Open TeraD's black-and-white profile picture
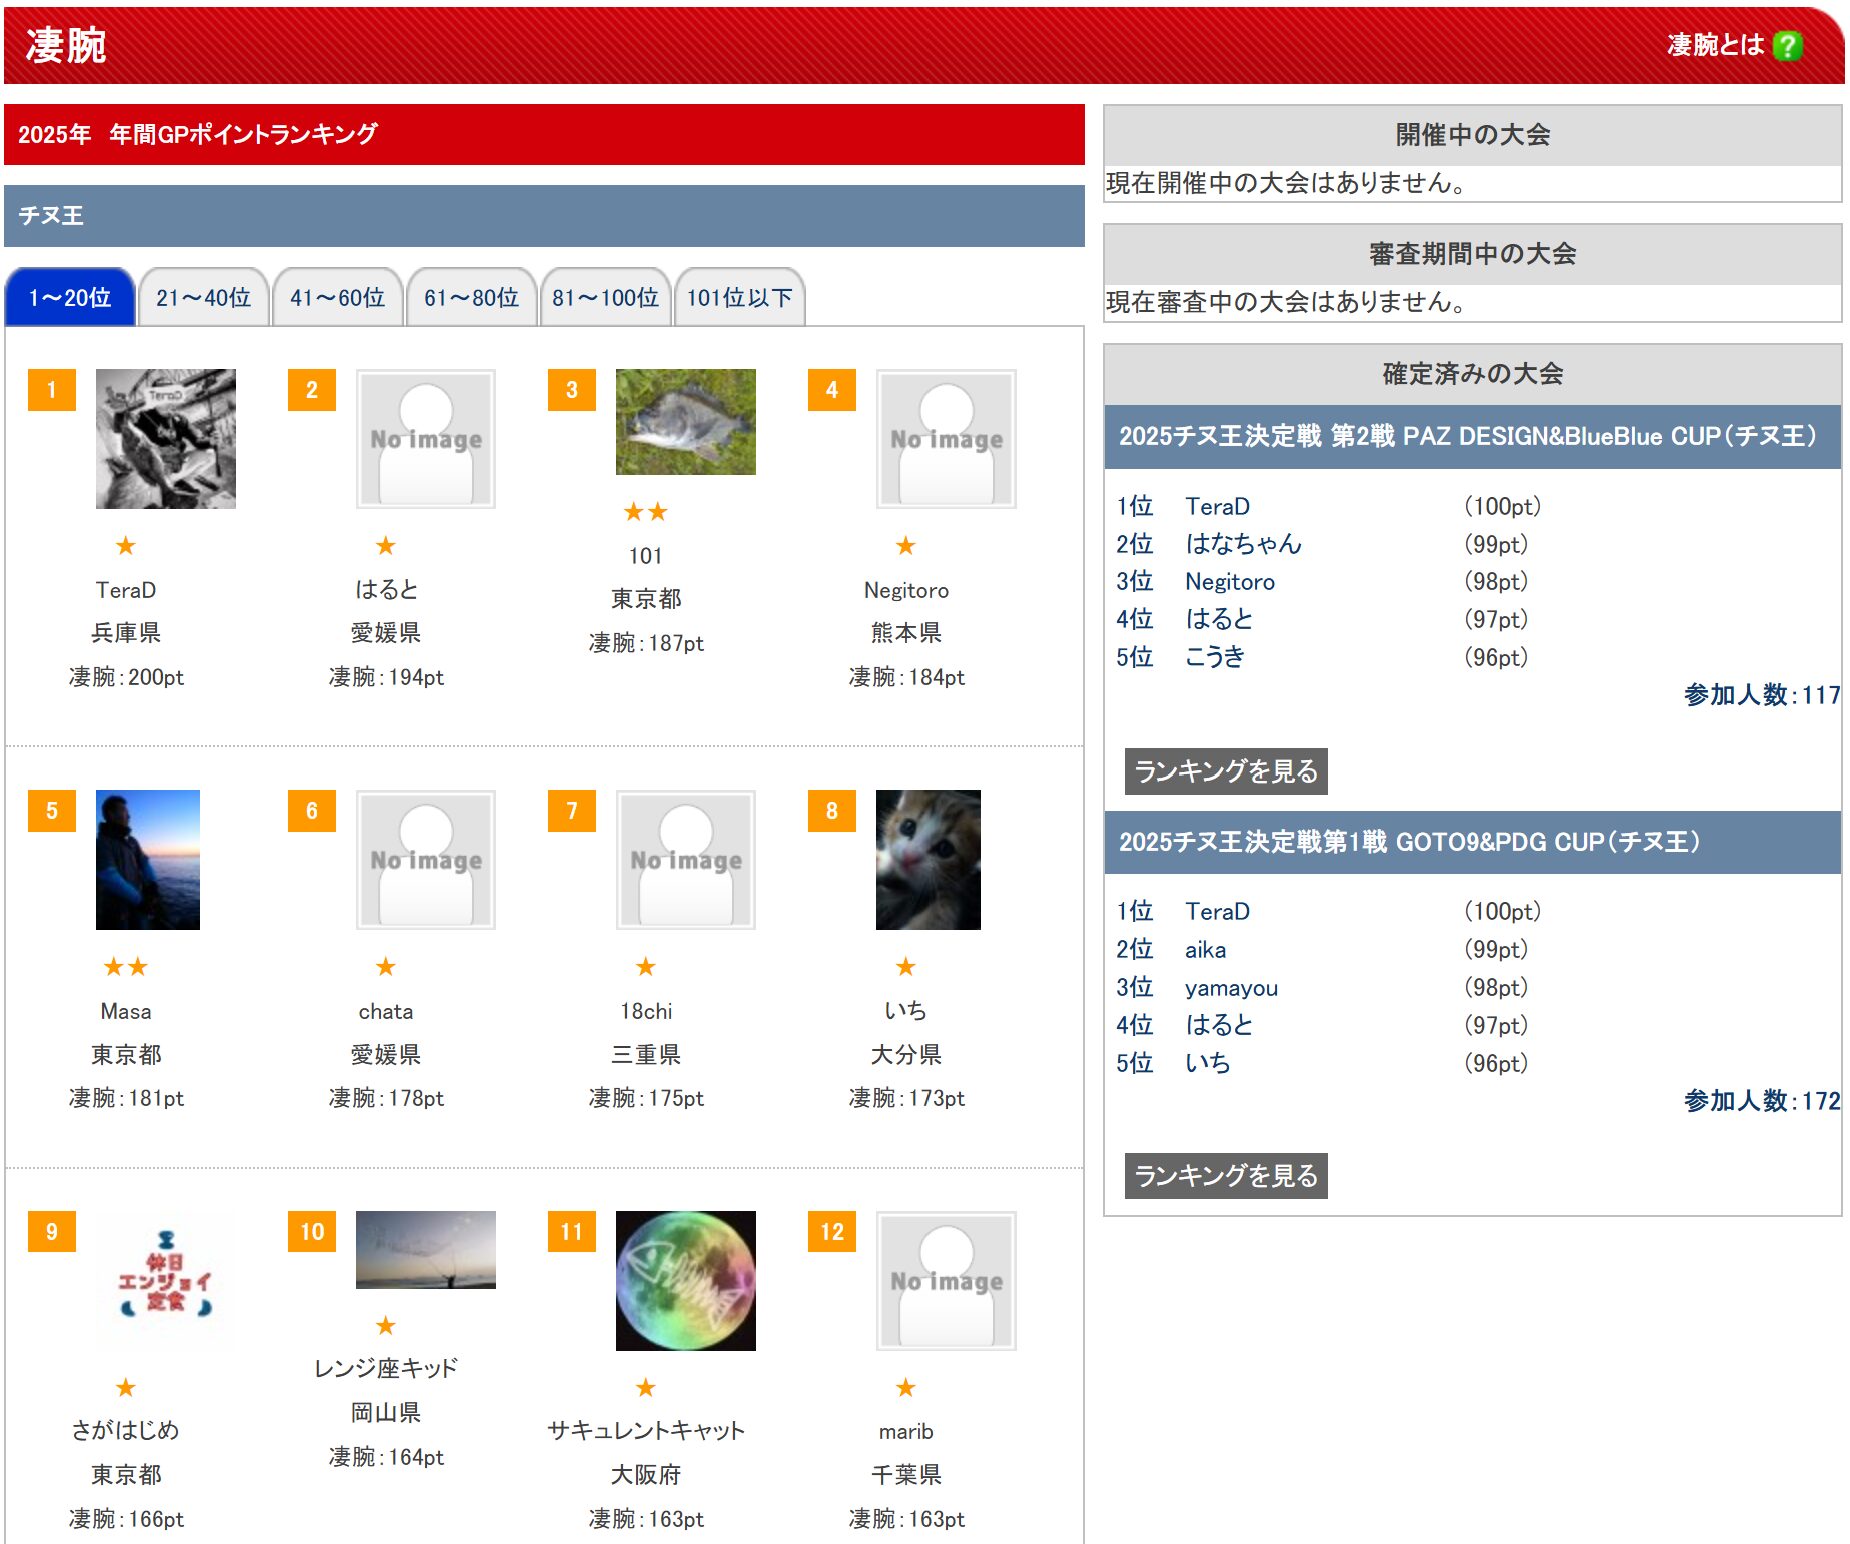 point(166,439)
